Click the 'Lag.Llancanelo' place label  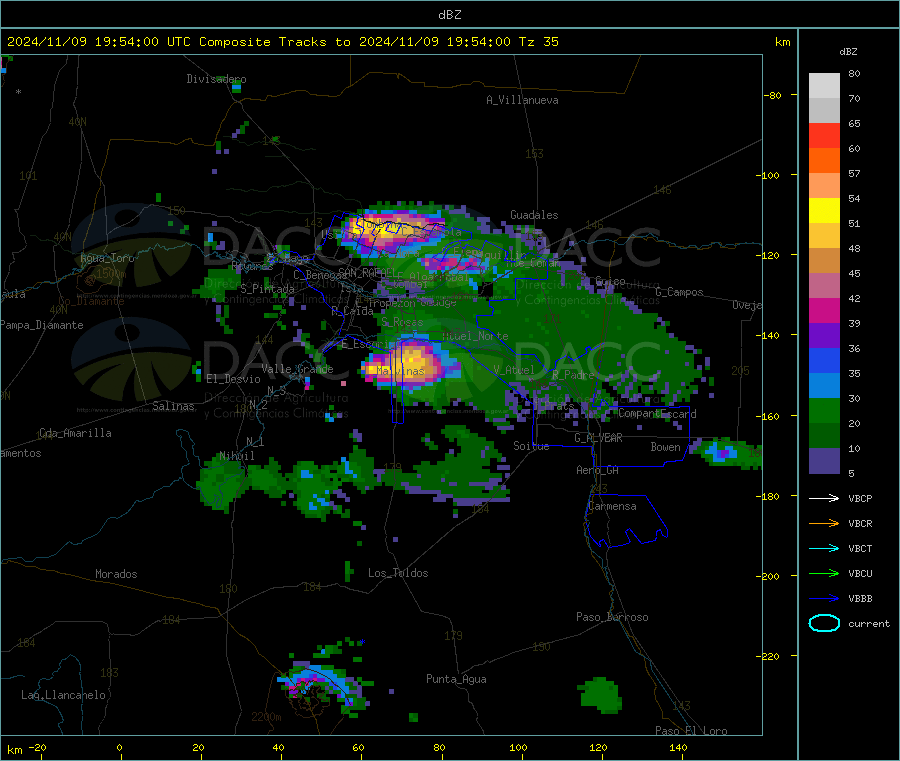(x=63, y=695)
